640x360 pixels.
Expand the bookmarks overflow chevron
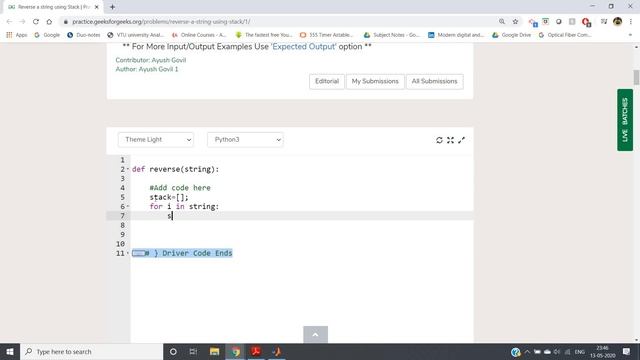(x=630, y=35)
